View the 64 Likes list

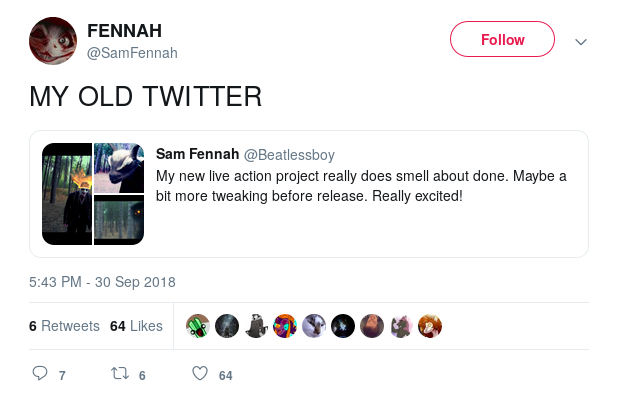pyautogui.click(x=136, y=326)
